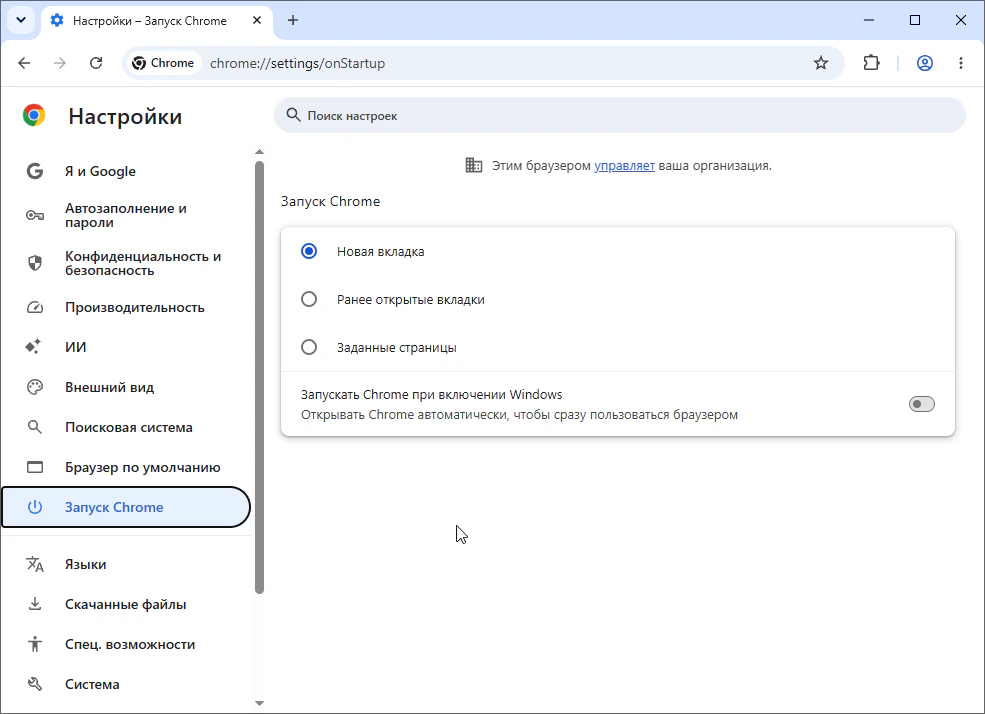Click the sparkle ИИ icon
This screenshot has width=985, height=714.
click(x=33, y=347)
